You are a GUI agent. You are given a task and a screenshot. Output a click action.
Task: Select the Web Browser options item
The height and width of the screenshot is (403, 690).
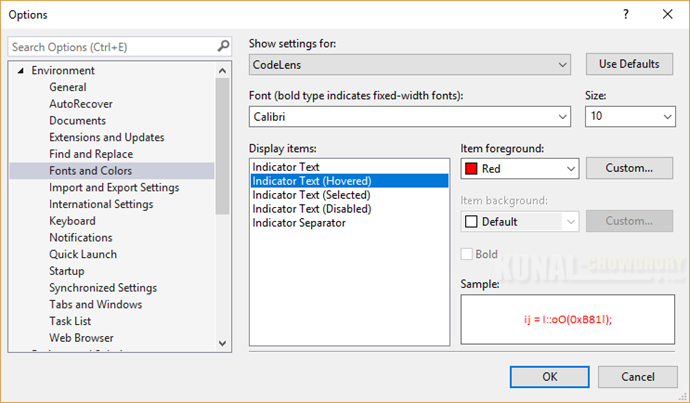coord(81,338)
